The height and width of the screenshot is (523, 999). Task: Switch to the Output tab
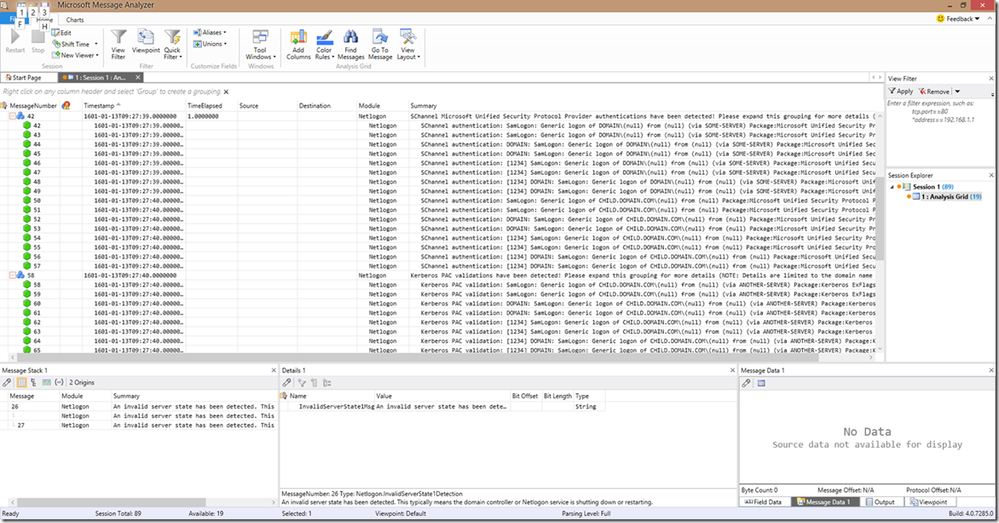pyautogui.click(x=880, y=502)
